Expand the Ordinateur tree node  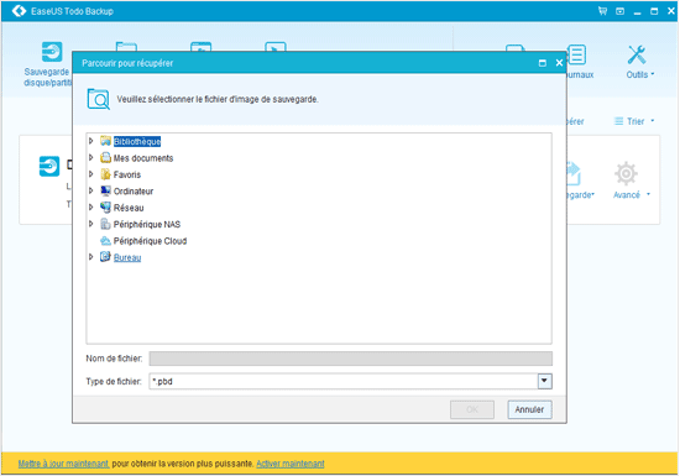click(x=91, y=191)
